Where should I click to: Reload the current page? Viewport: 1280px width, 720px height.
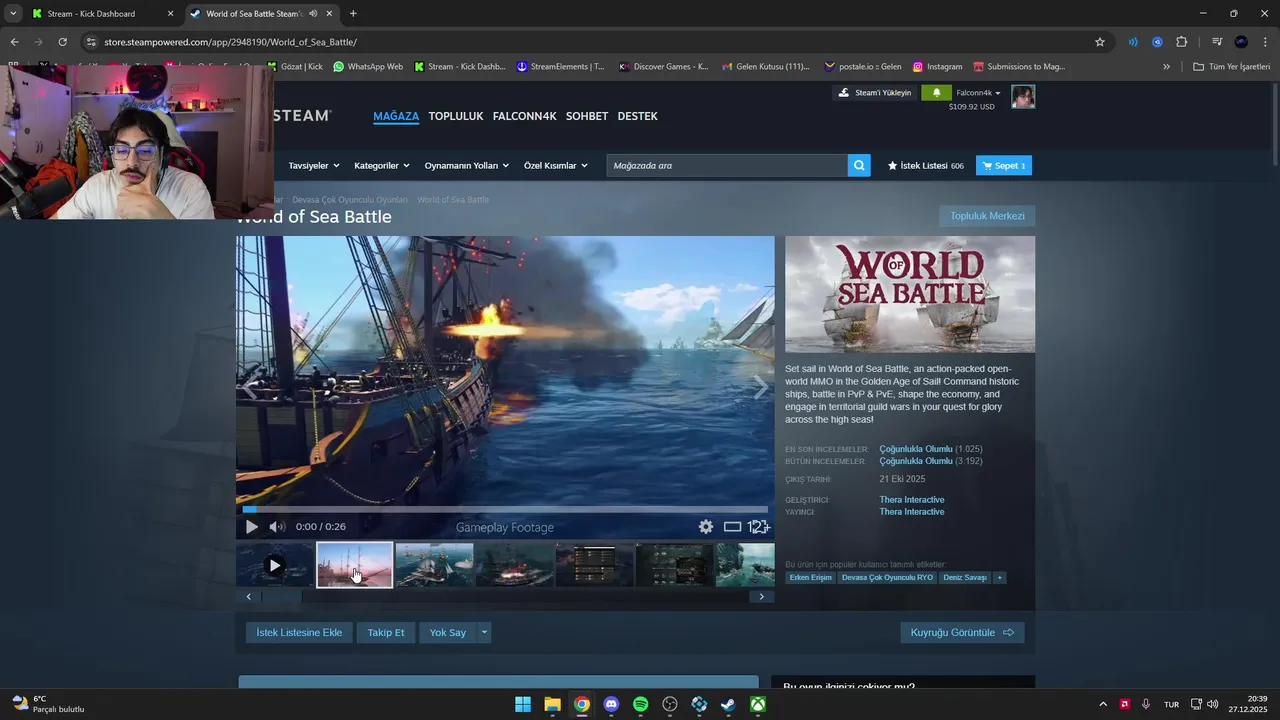62,42
